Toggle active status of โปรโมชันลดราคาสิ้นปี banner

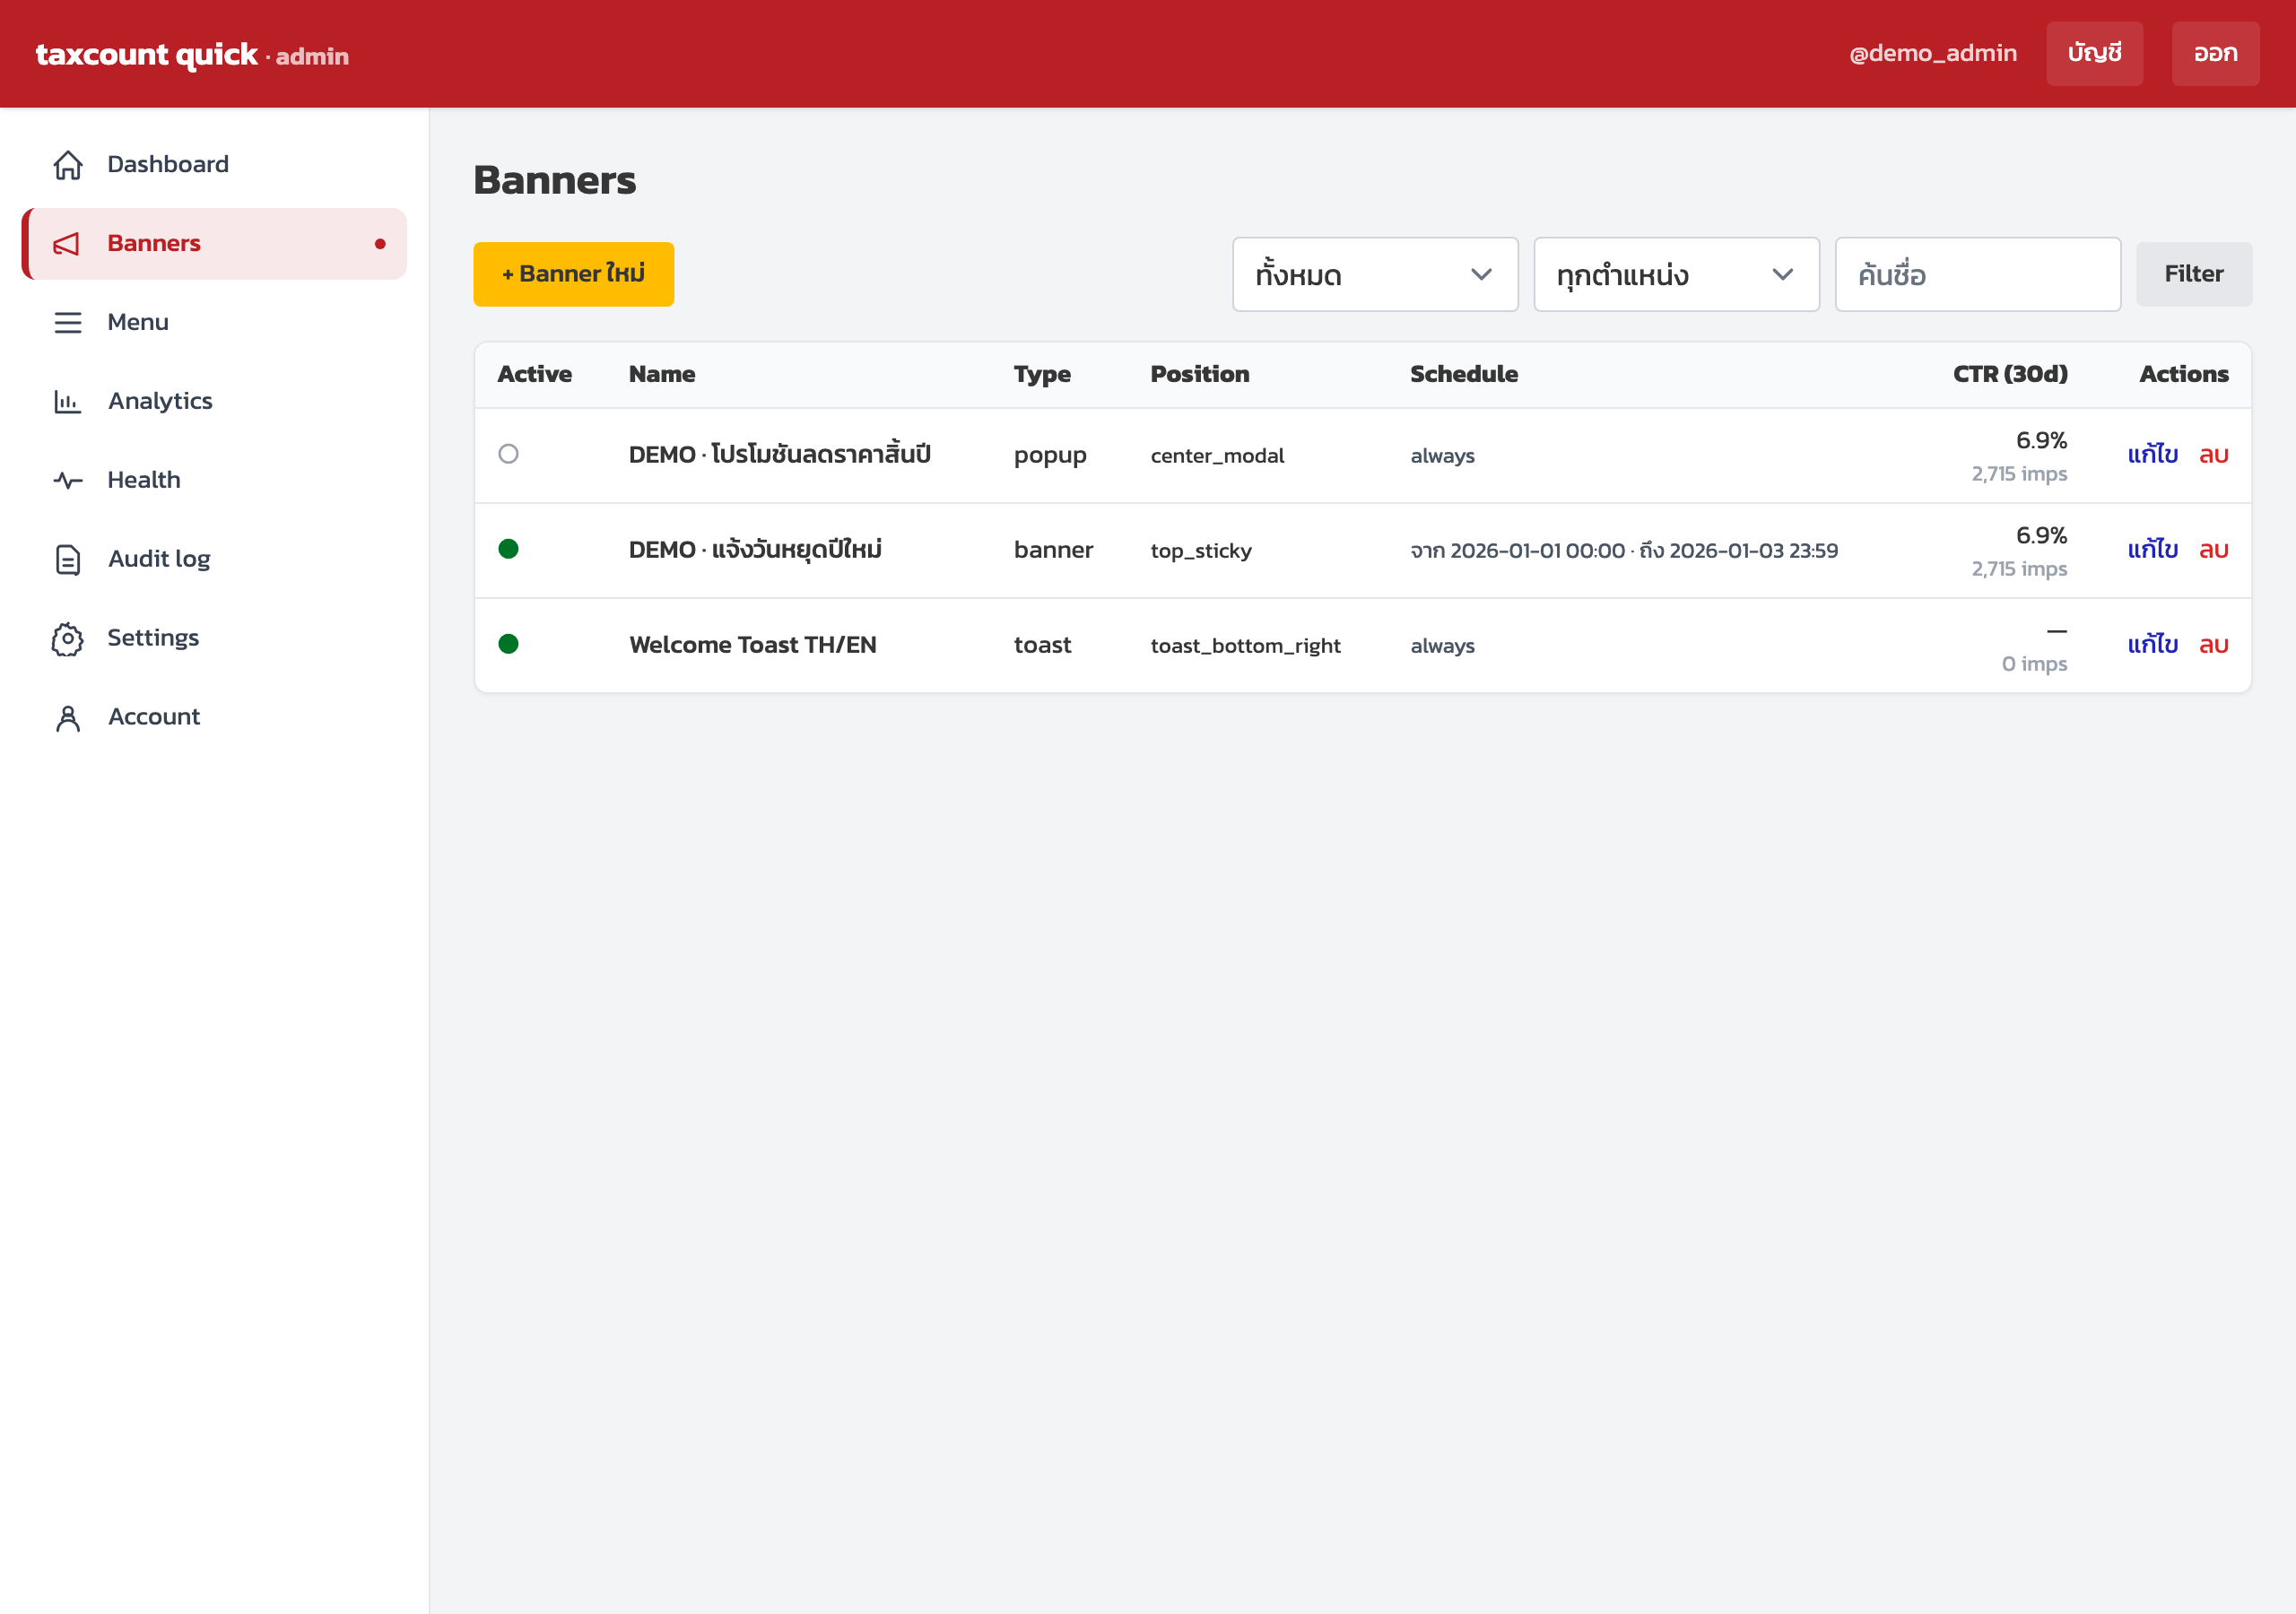[508, 454]
